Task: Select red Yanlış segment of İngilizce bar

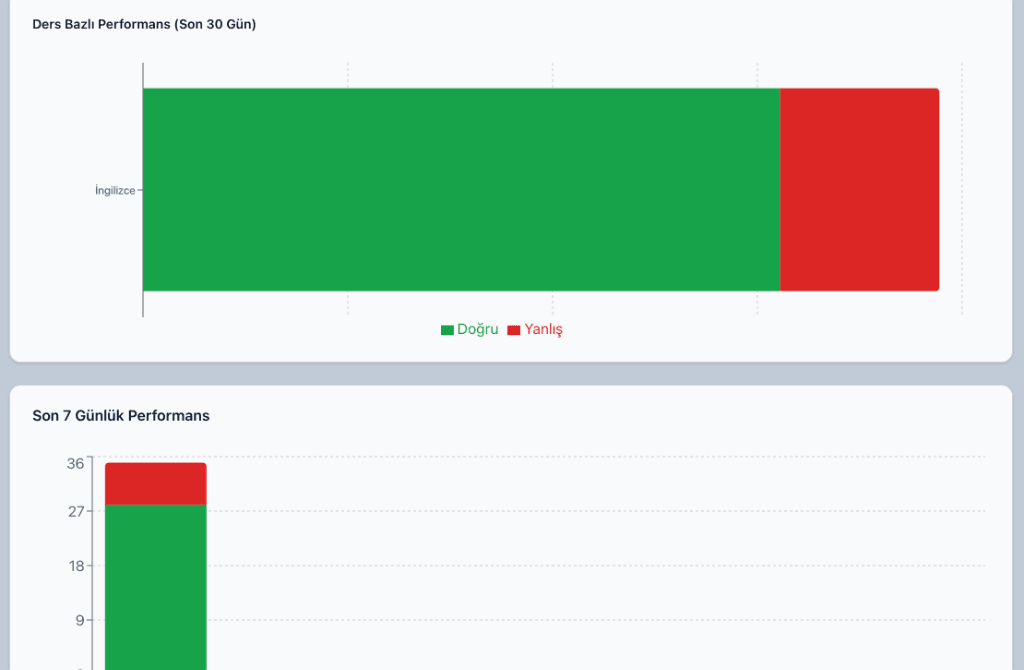Action: point(859,190)
